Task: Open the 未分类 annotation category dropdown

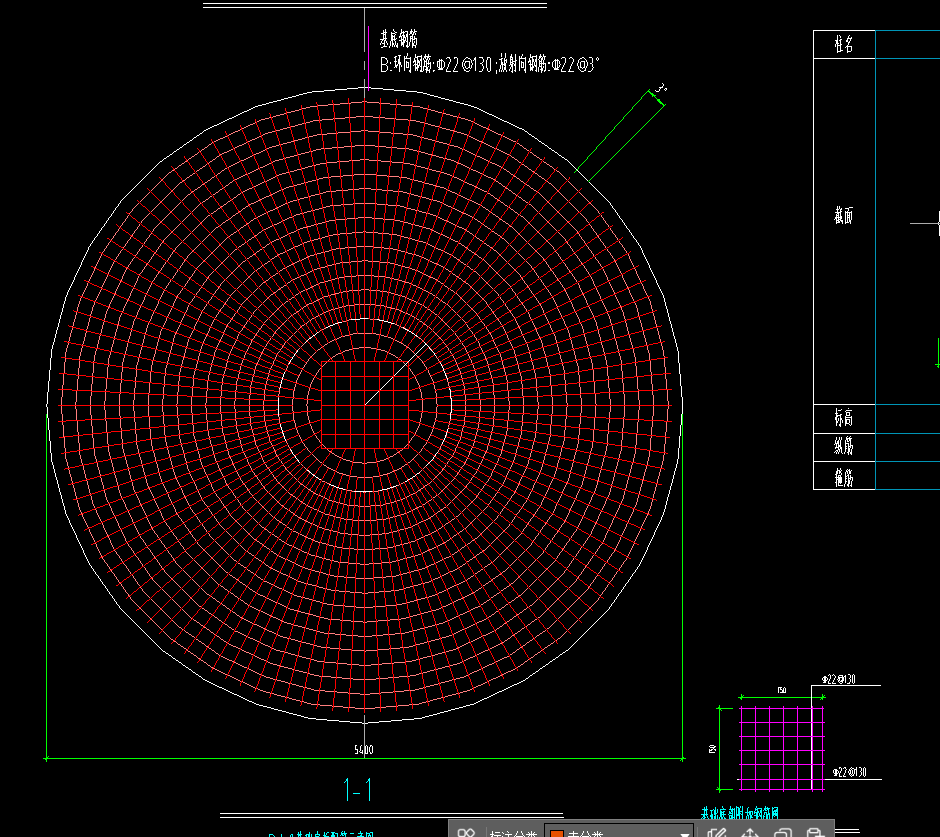Action: (685, 833)
